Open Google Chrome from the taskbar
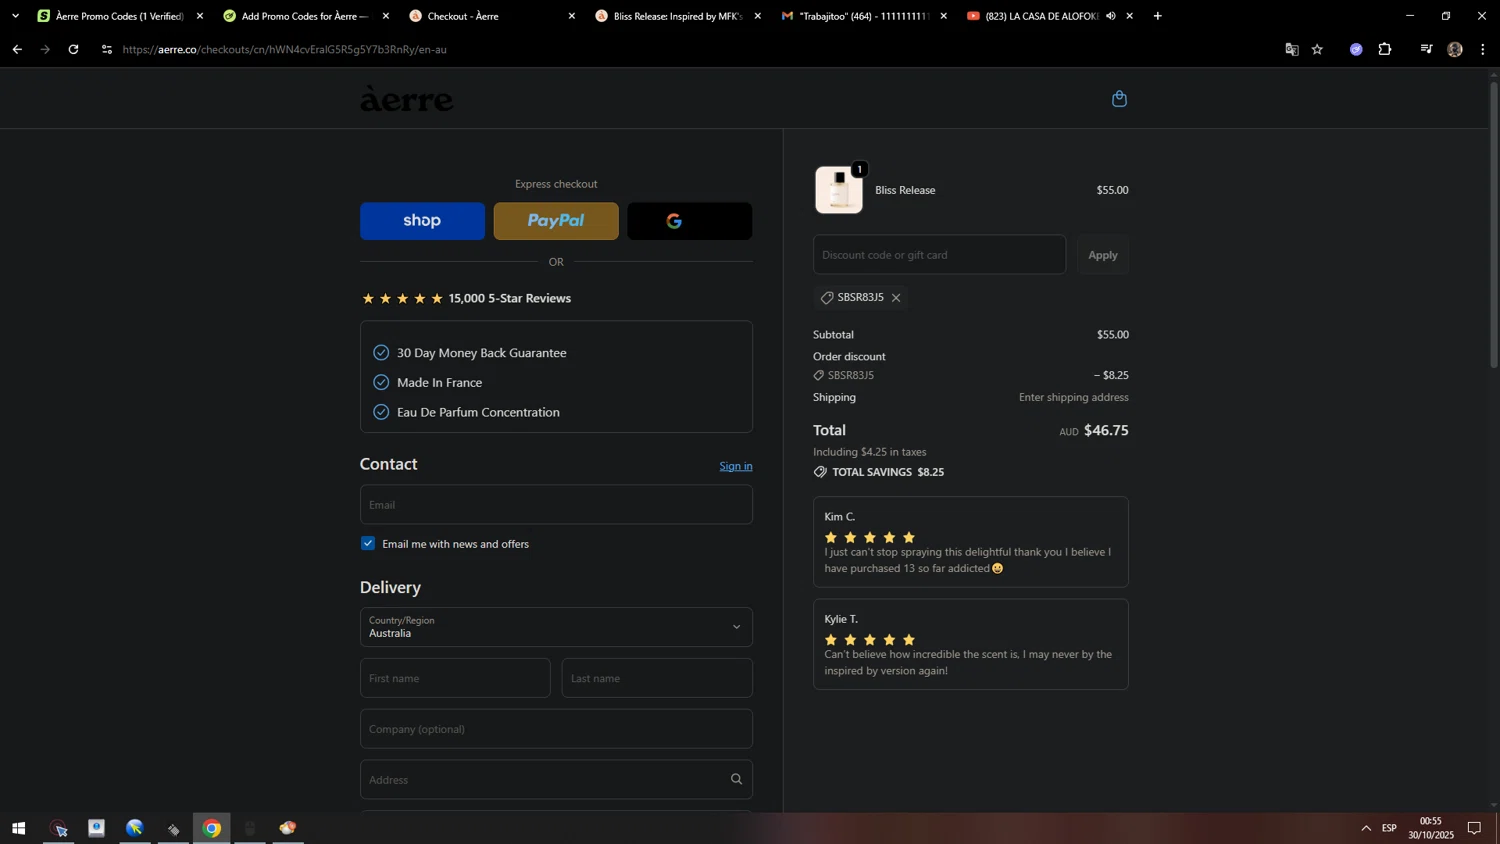 [x=212, y=828]
